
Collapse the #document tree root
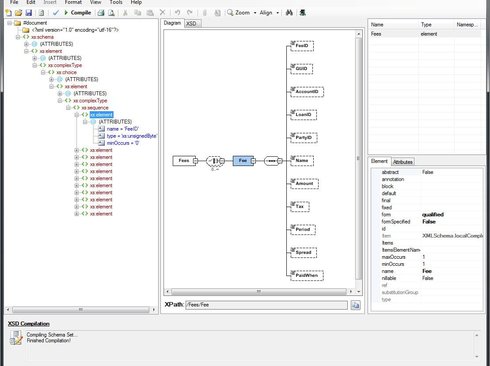10,23
